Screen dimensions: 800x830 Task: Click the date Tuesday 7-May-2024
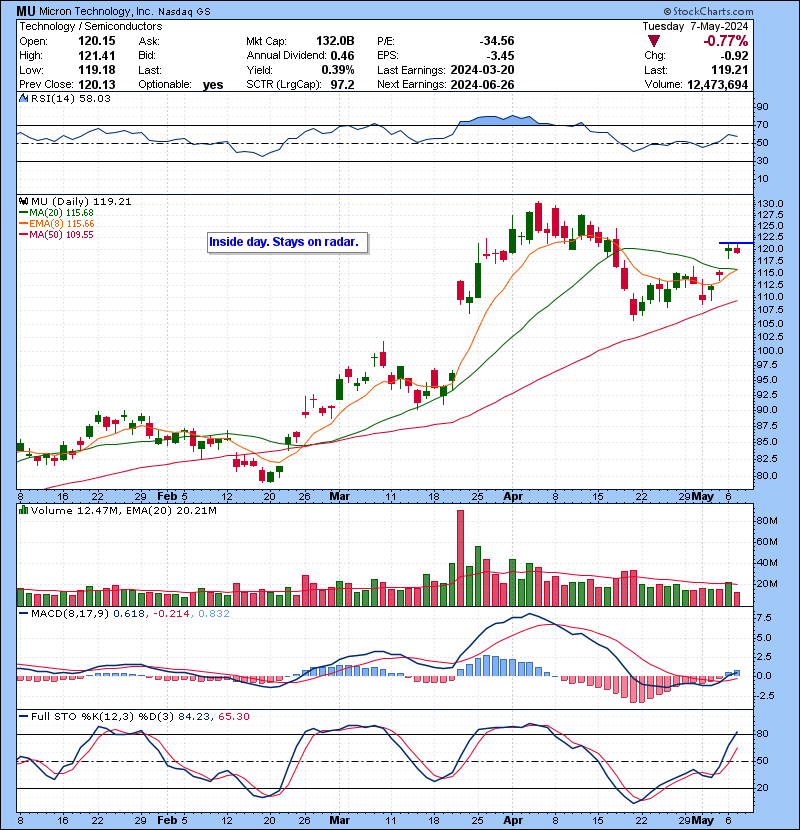pyautogui.click(x=695, y=26)
